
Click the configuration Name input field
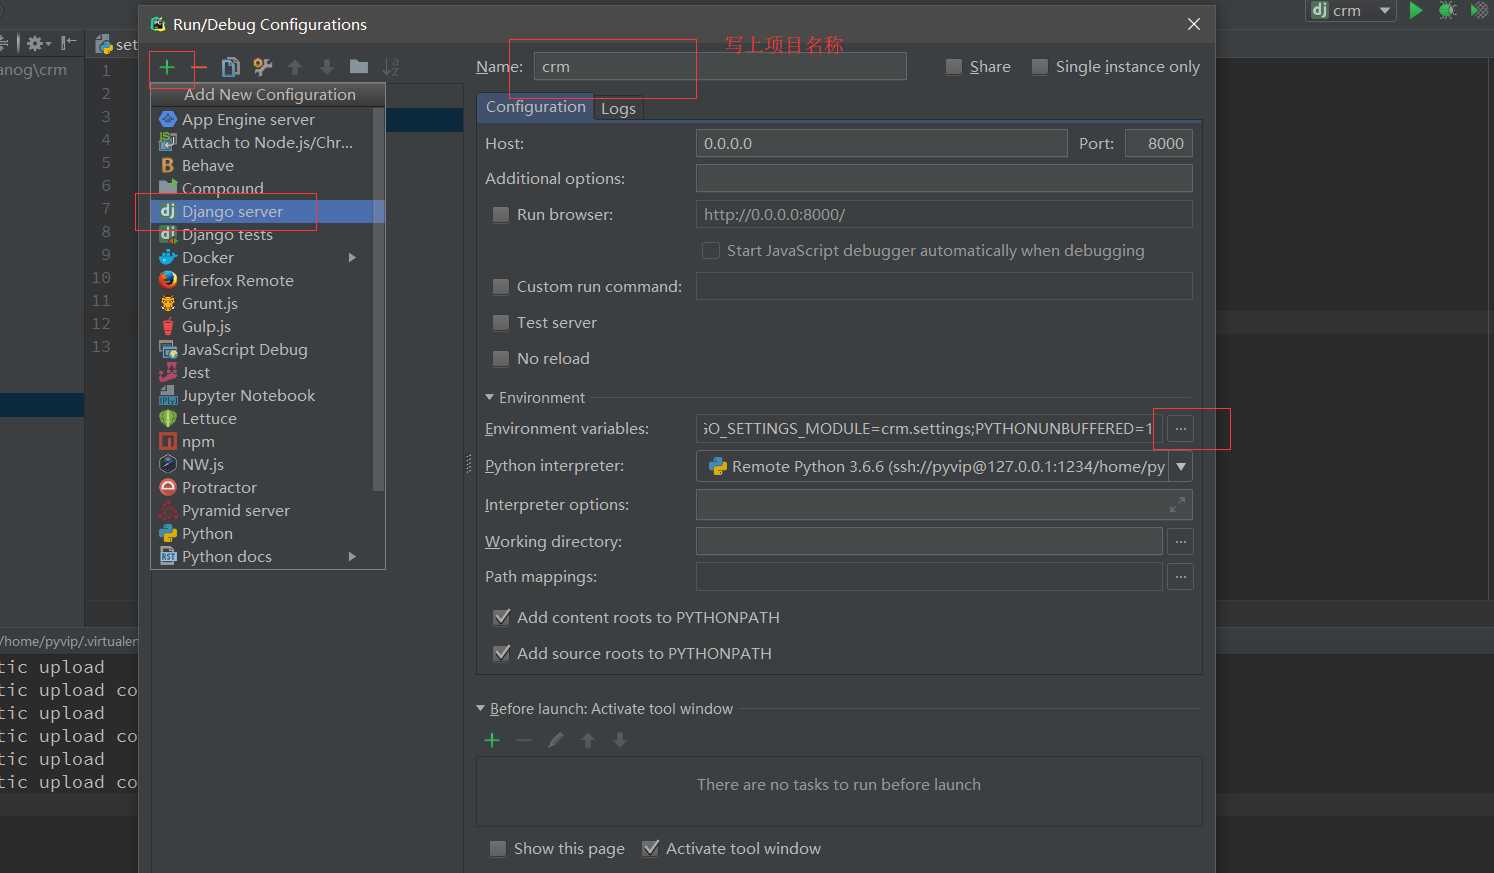(x=720, y=67)
